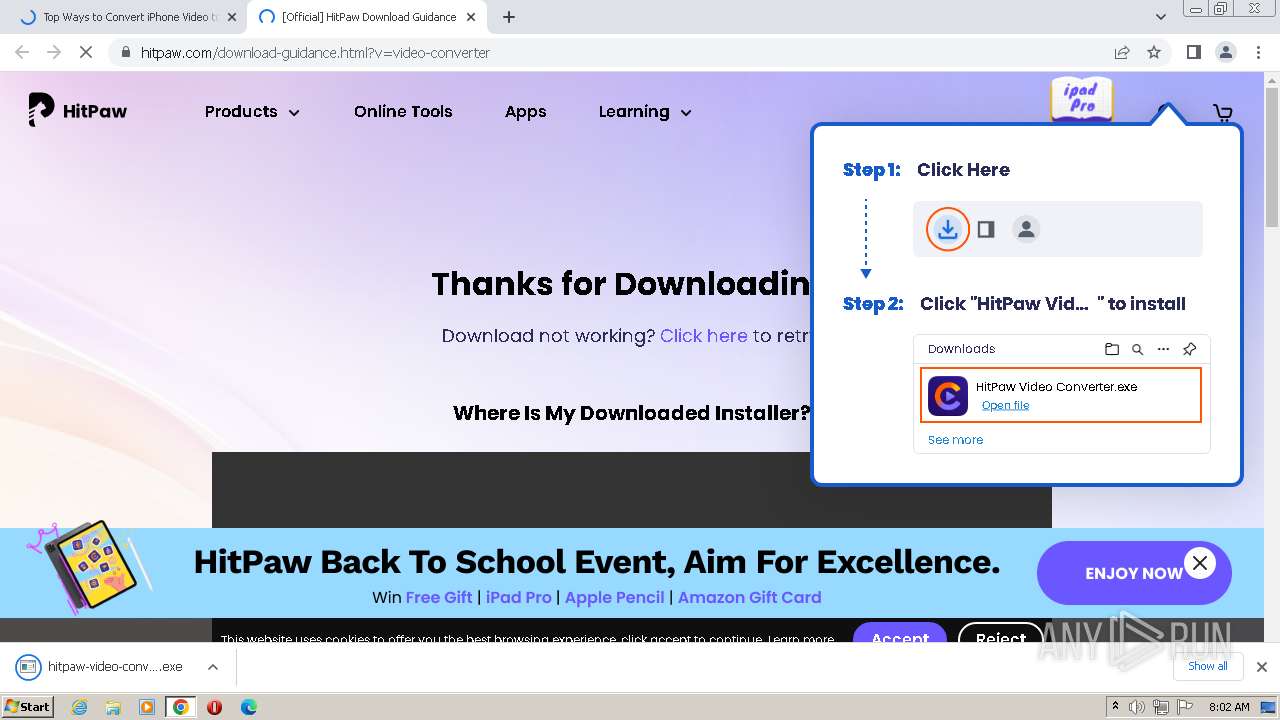The height and width of the screenshot is (720, 1280).
Task: Open the Amazon Gift Card link
Action: [749, 597]
